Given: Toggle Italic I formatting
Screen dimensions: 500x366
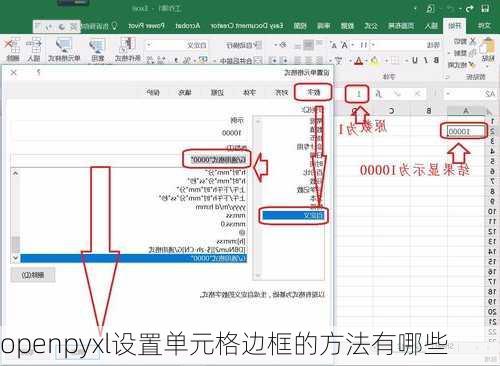Looking at the screenshot, I should 426,60.
